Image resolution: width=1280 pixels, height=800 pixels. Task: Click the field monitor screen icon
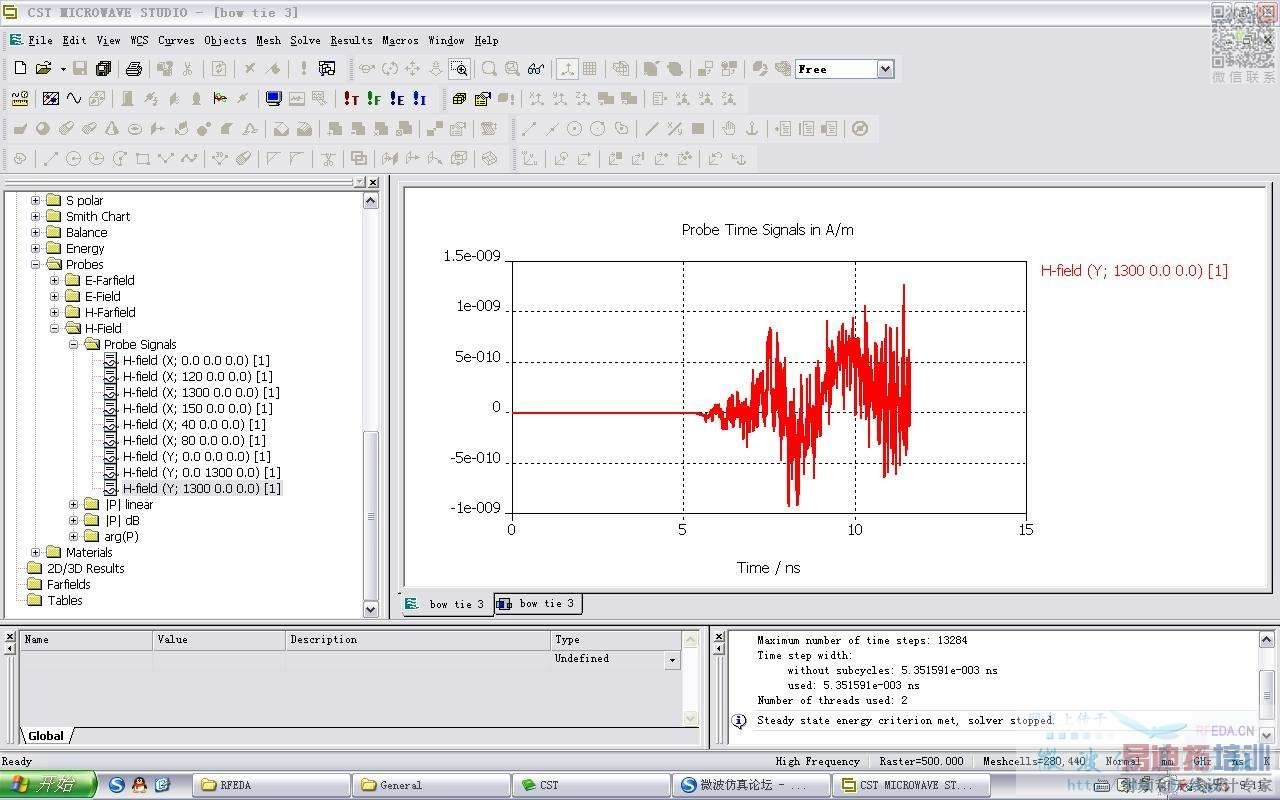[x=273, y=99]
